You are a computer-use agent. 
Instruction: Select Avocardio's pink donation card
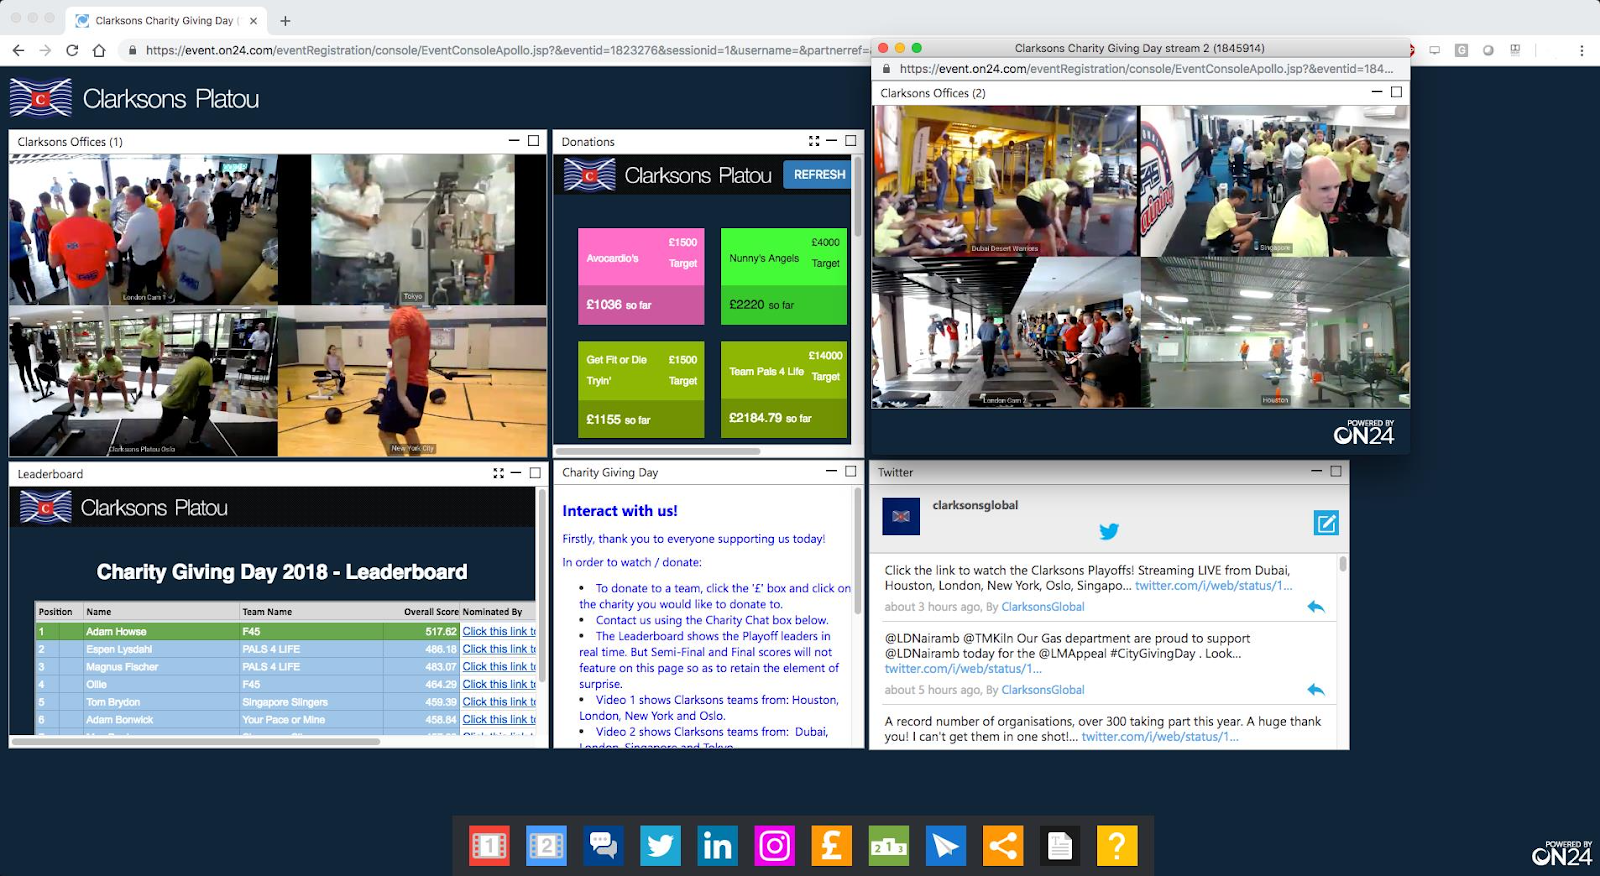[x=641, y=276]
